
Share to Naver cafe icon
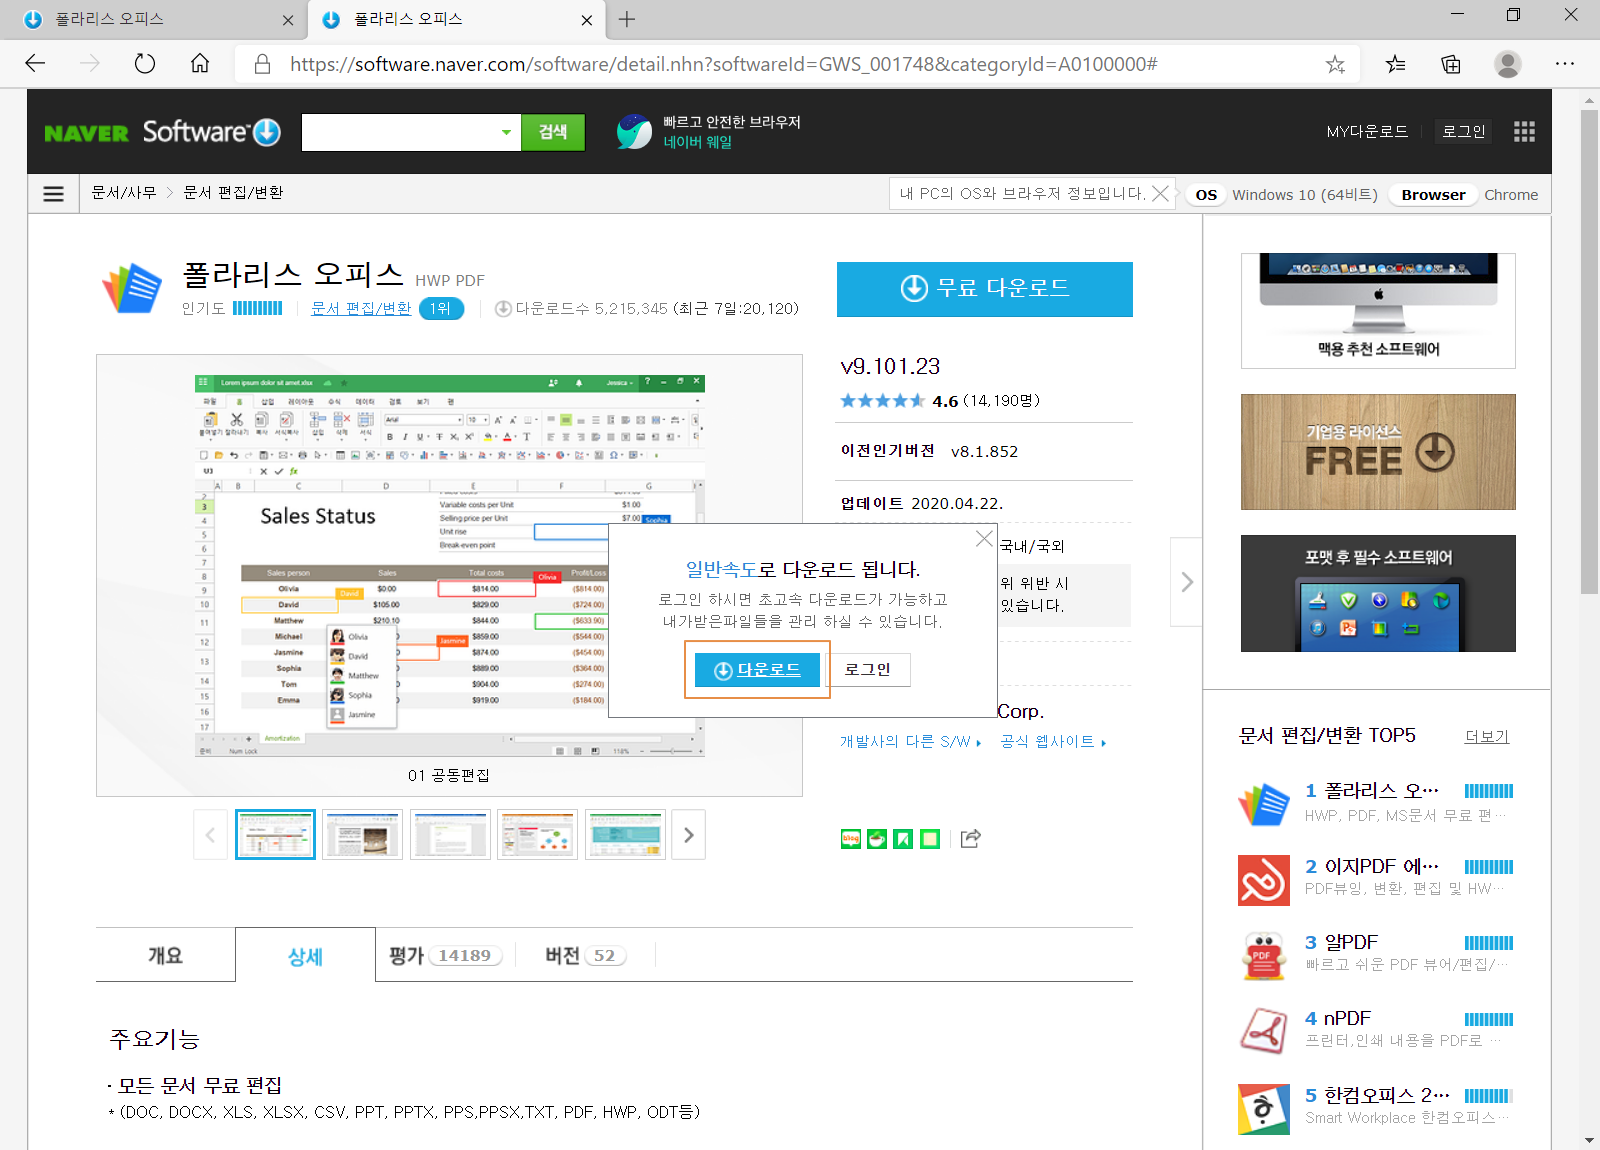coord(877,839)
